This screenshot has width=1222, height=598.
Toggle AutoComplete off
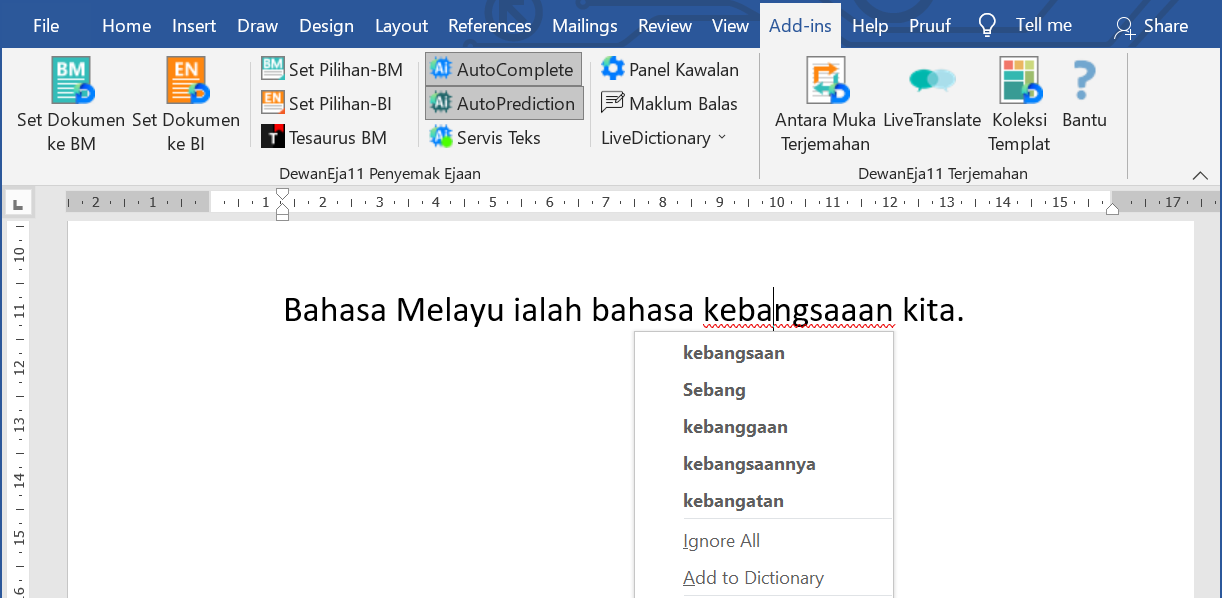(x=503, y=69)
